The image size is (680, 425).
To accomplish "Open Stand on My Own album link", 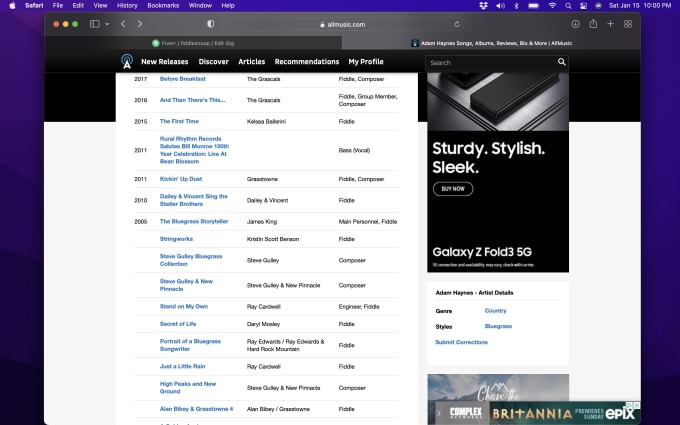I will (184, 306).
